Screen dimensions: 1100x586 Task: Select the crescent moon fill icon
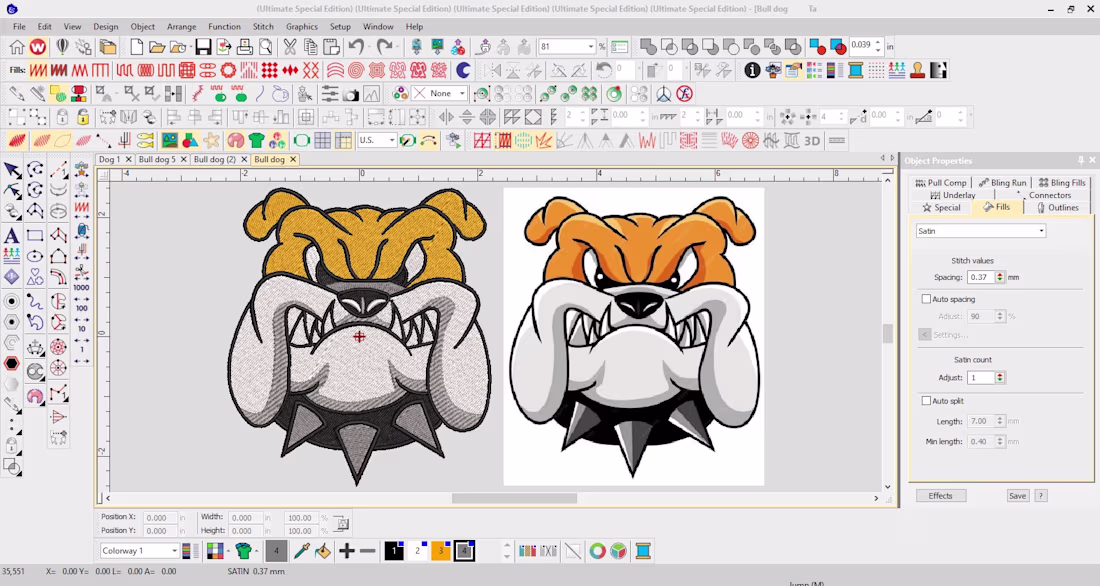[x=463, y=70]
